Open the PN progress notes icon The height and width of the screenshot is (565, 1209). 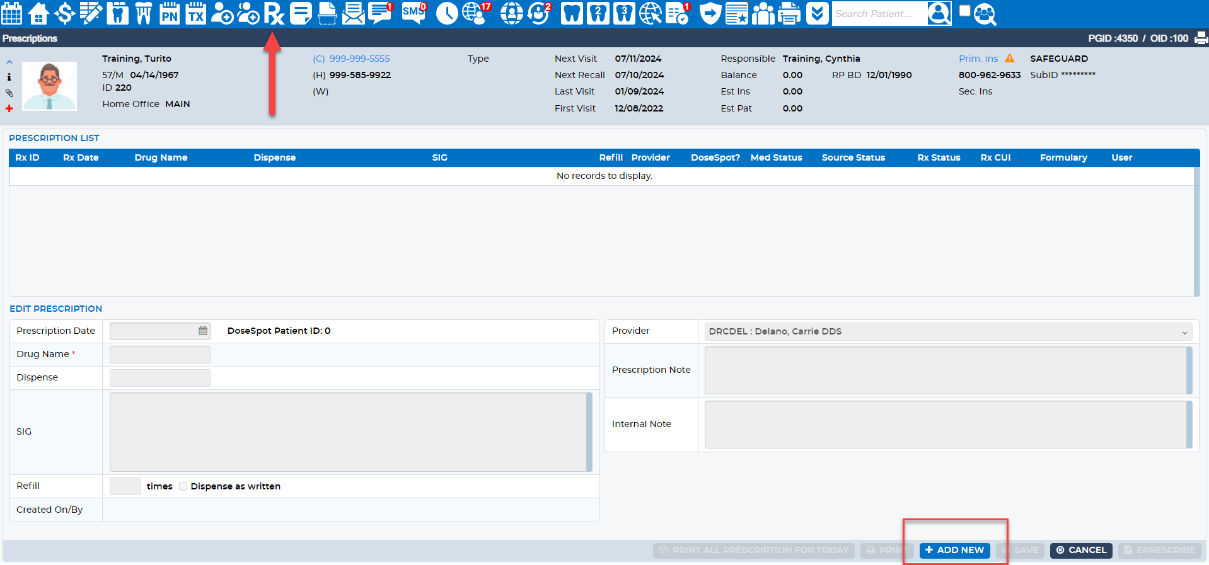pyautogui.click(x=169, y=13)
